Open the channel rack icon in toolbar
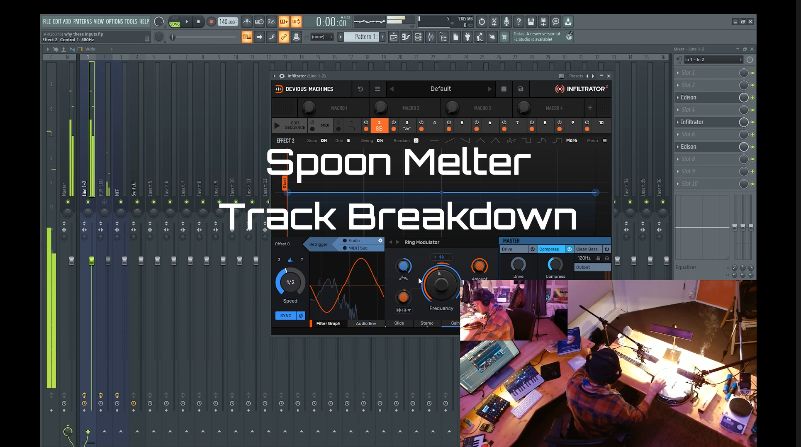The width and height of the screenshot is (801, 447). pos(418,37)
